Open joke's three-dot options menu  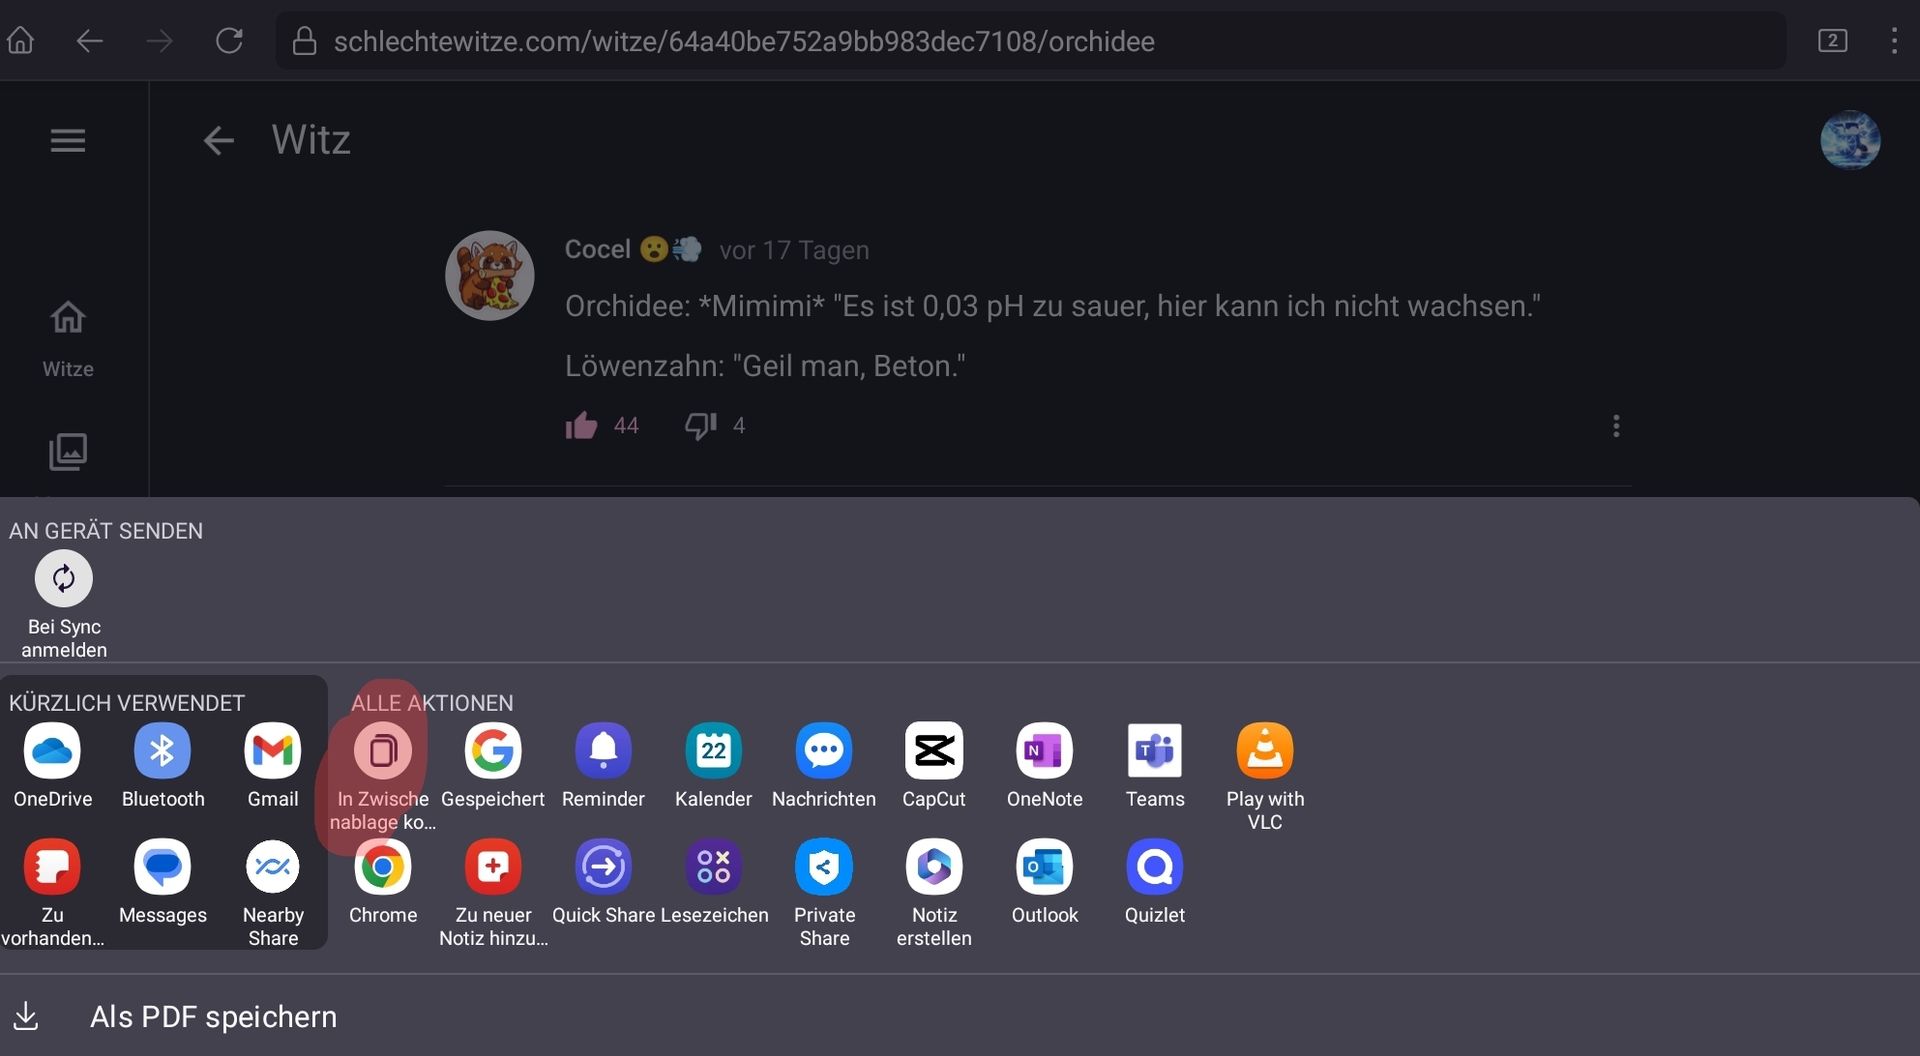pyautogui.click(x=1616, y=426)
